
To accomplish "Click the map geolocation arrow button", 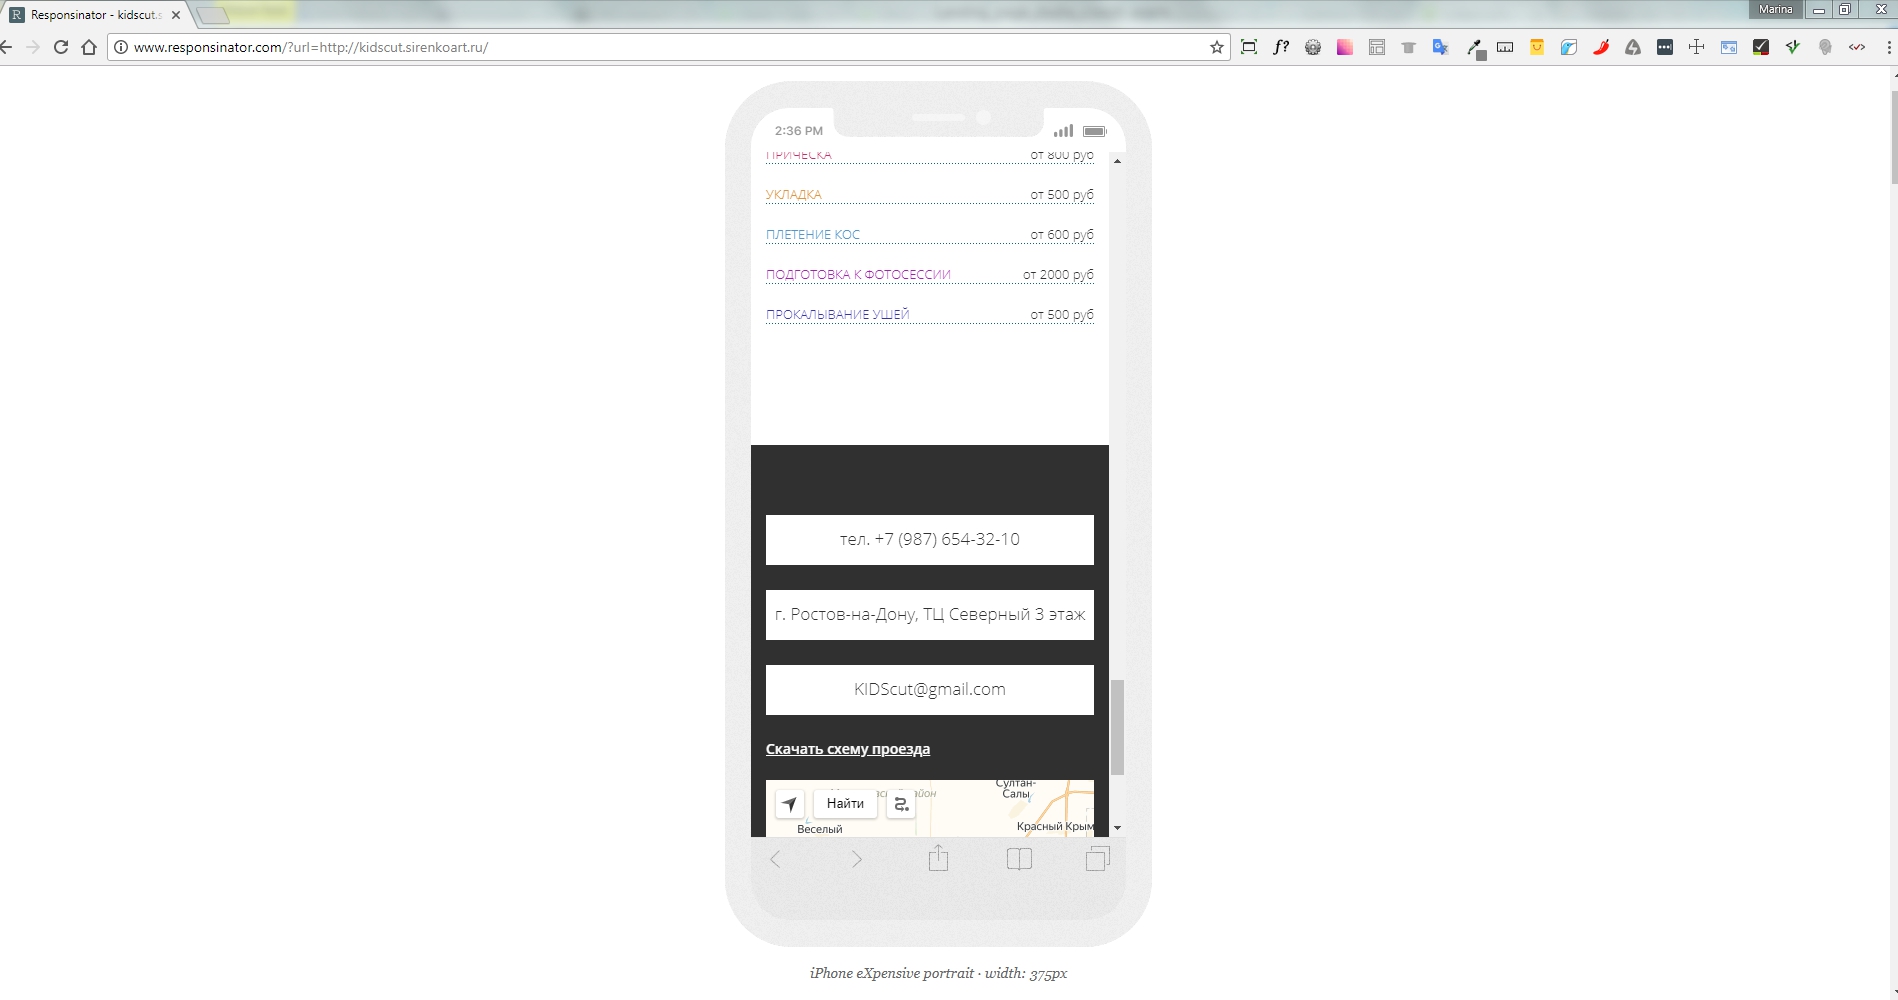I will pyautogui.click(x=790, y=804).
